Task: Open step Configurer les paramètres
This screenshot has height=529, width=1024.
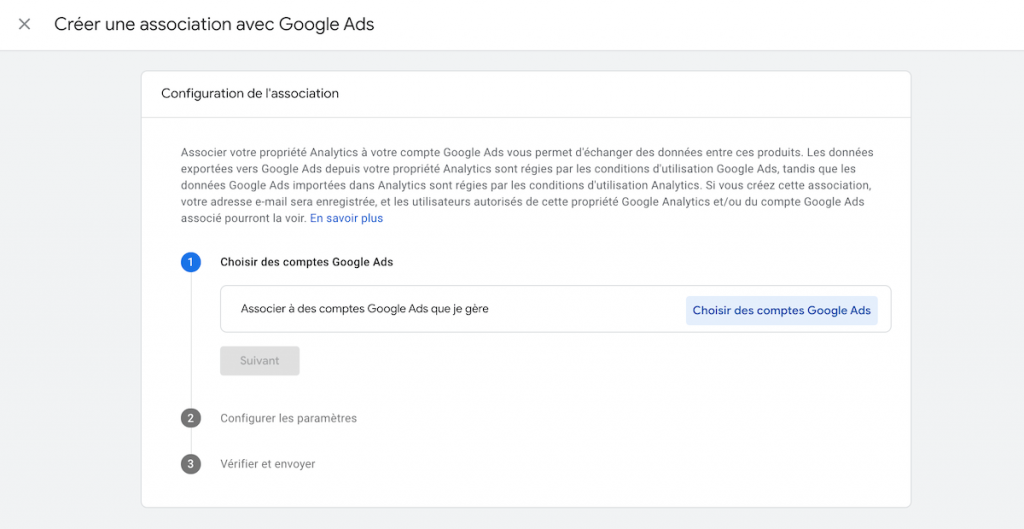Action: tap(289, 418)
